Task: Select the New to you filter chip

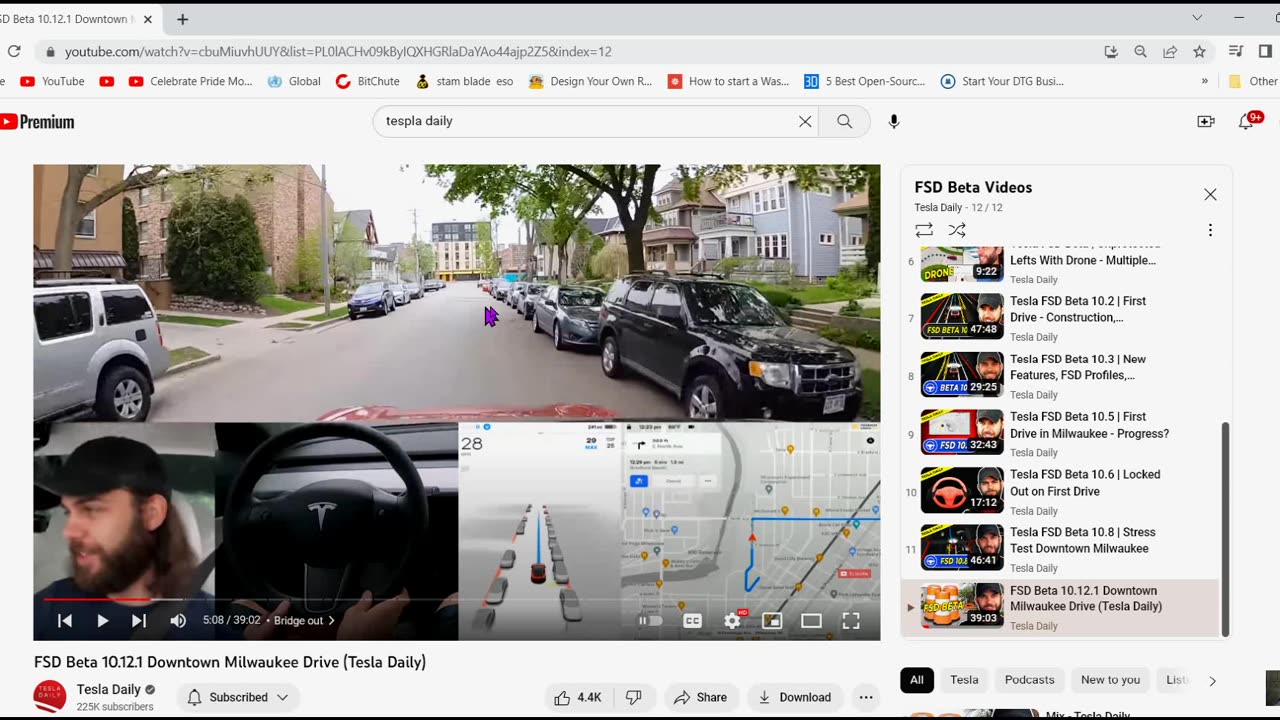Action: click(x=1110, y=680)
